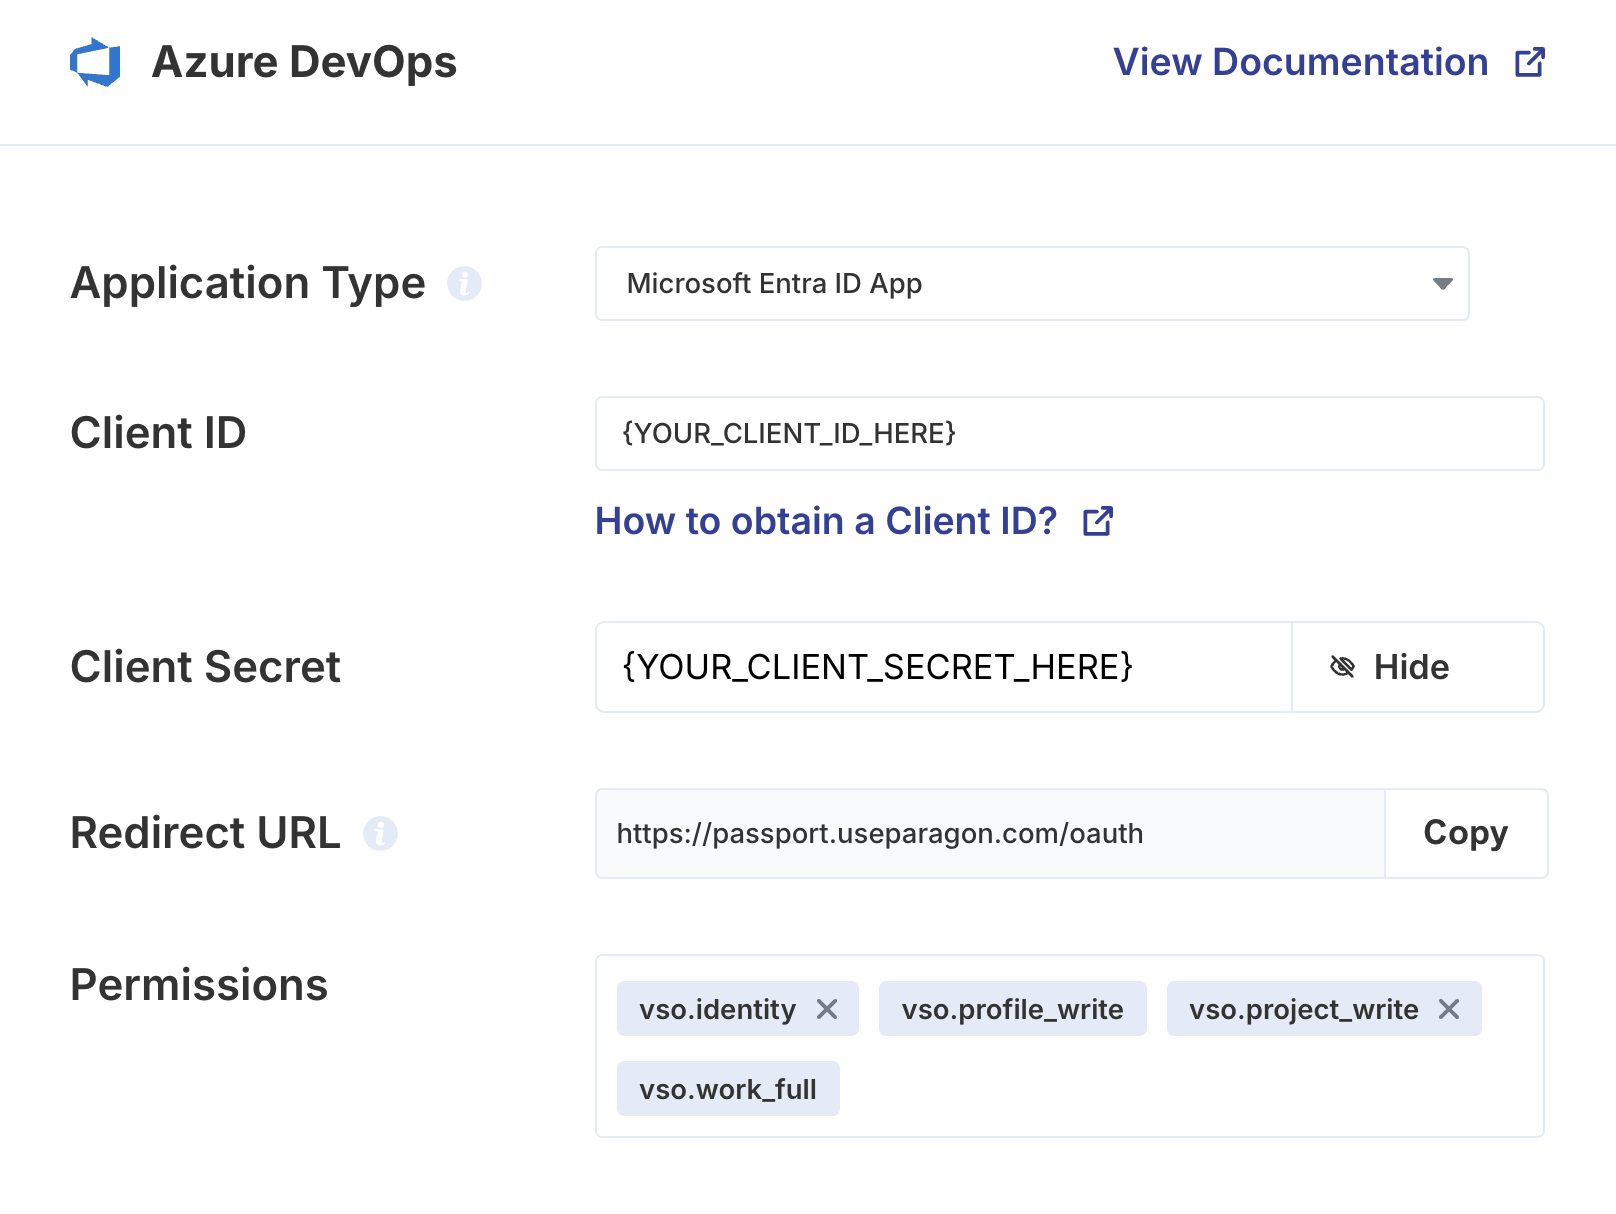This screenshot has height=1214, width=1616.
Task: Click external icon after Client ID help link
Action: 1098,521
